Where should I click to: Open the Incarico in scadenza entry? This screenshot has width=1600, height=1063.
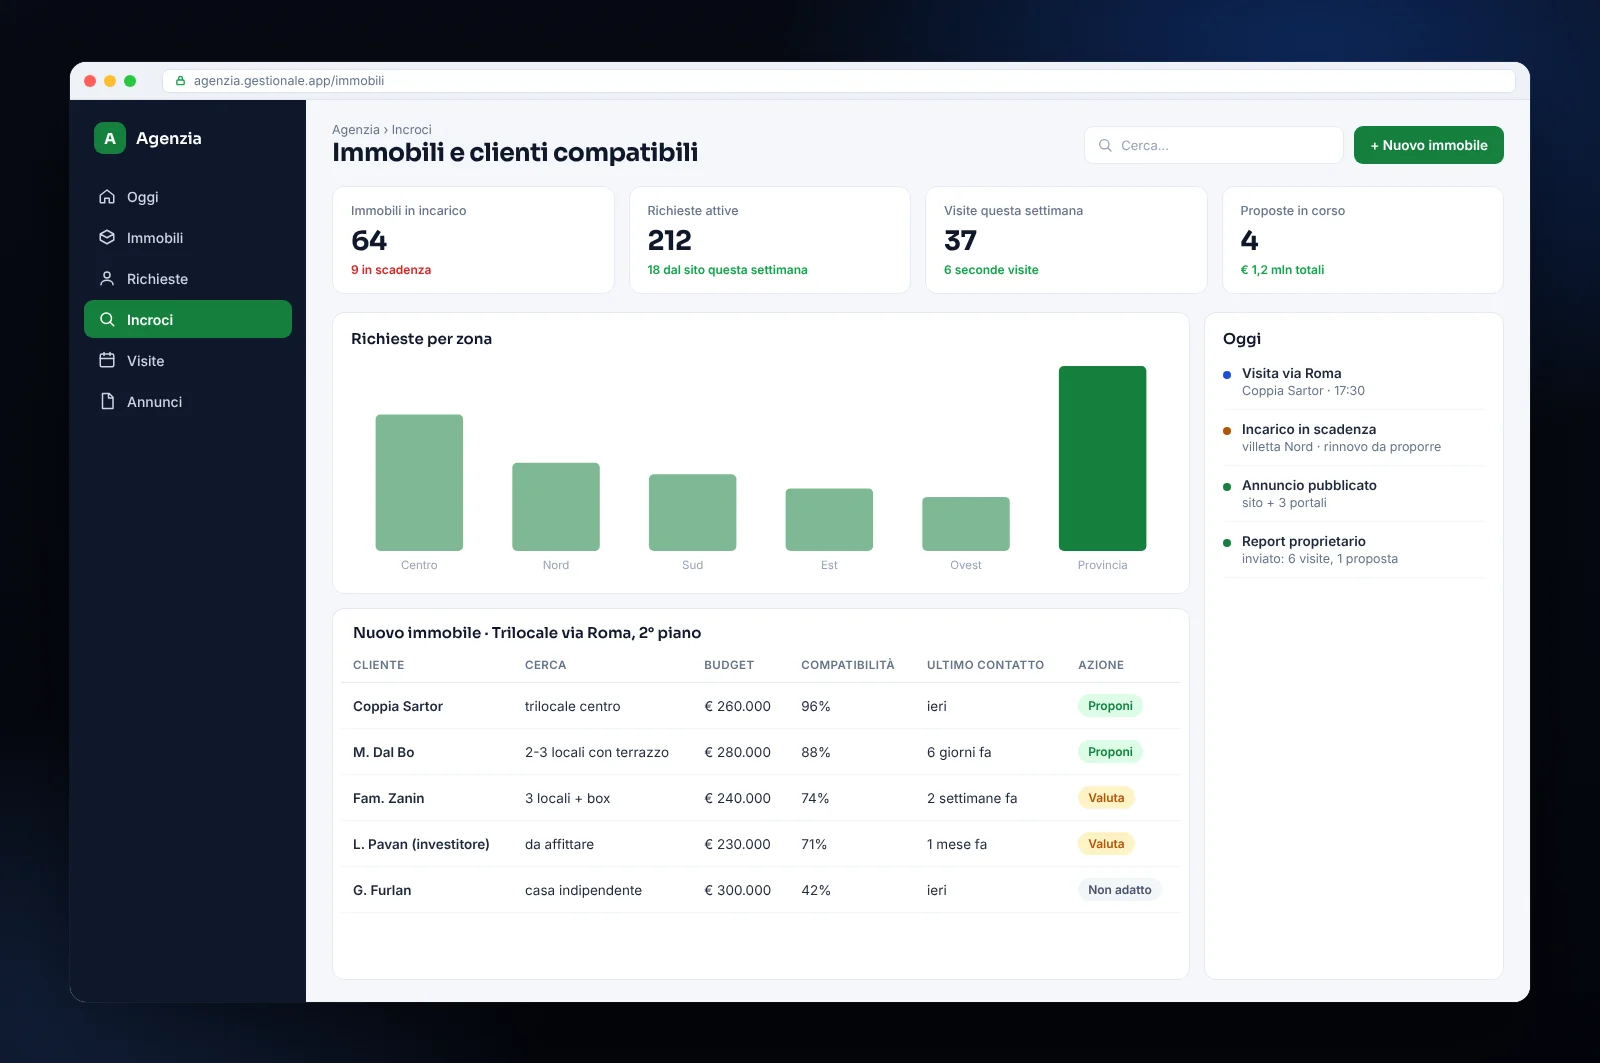[1353, 438]
